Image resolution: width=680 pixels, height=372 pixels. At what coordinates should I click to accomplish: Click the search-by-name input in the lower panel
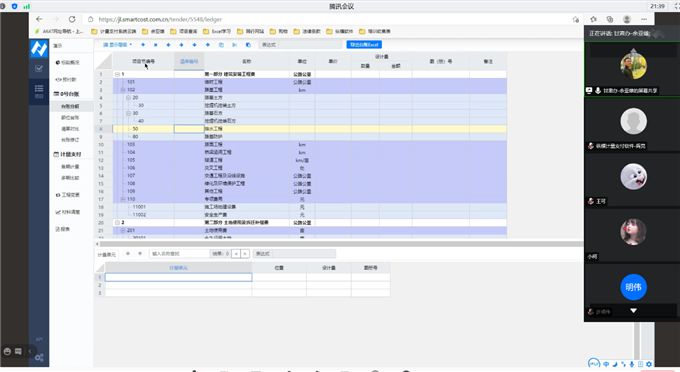[179, 254]
